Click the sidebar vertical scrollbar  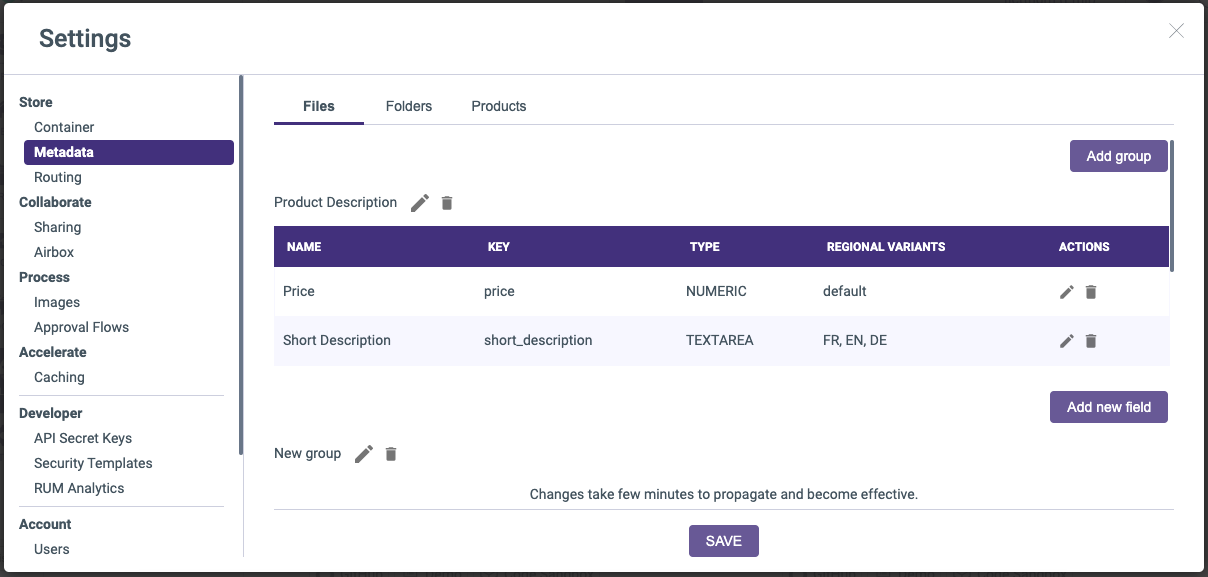click(241, 265)
